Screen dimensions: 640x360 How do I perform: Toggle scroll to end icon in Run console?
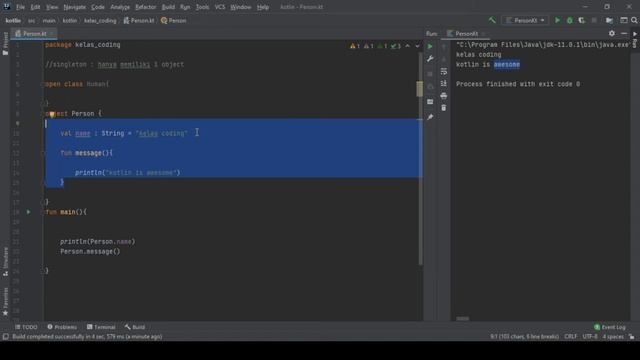tap(444, 83)
